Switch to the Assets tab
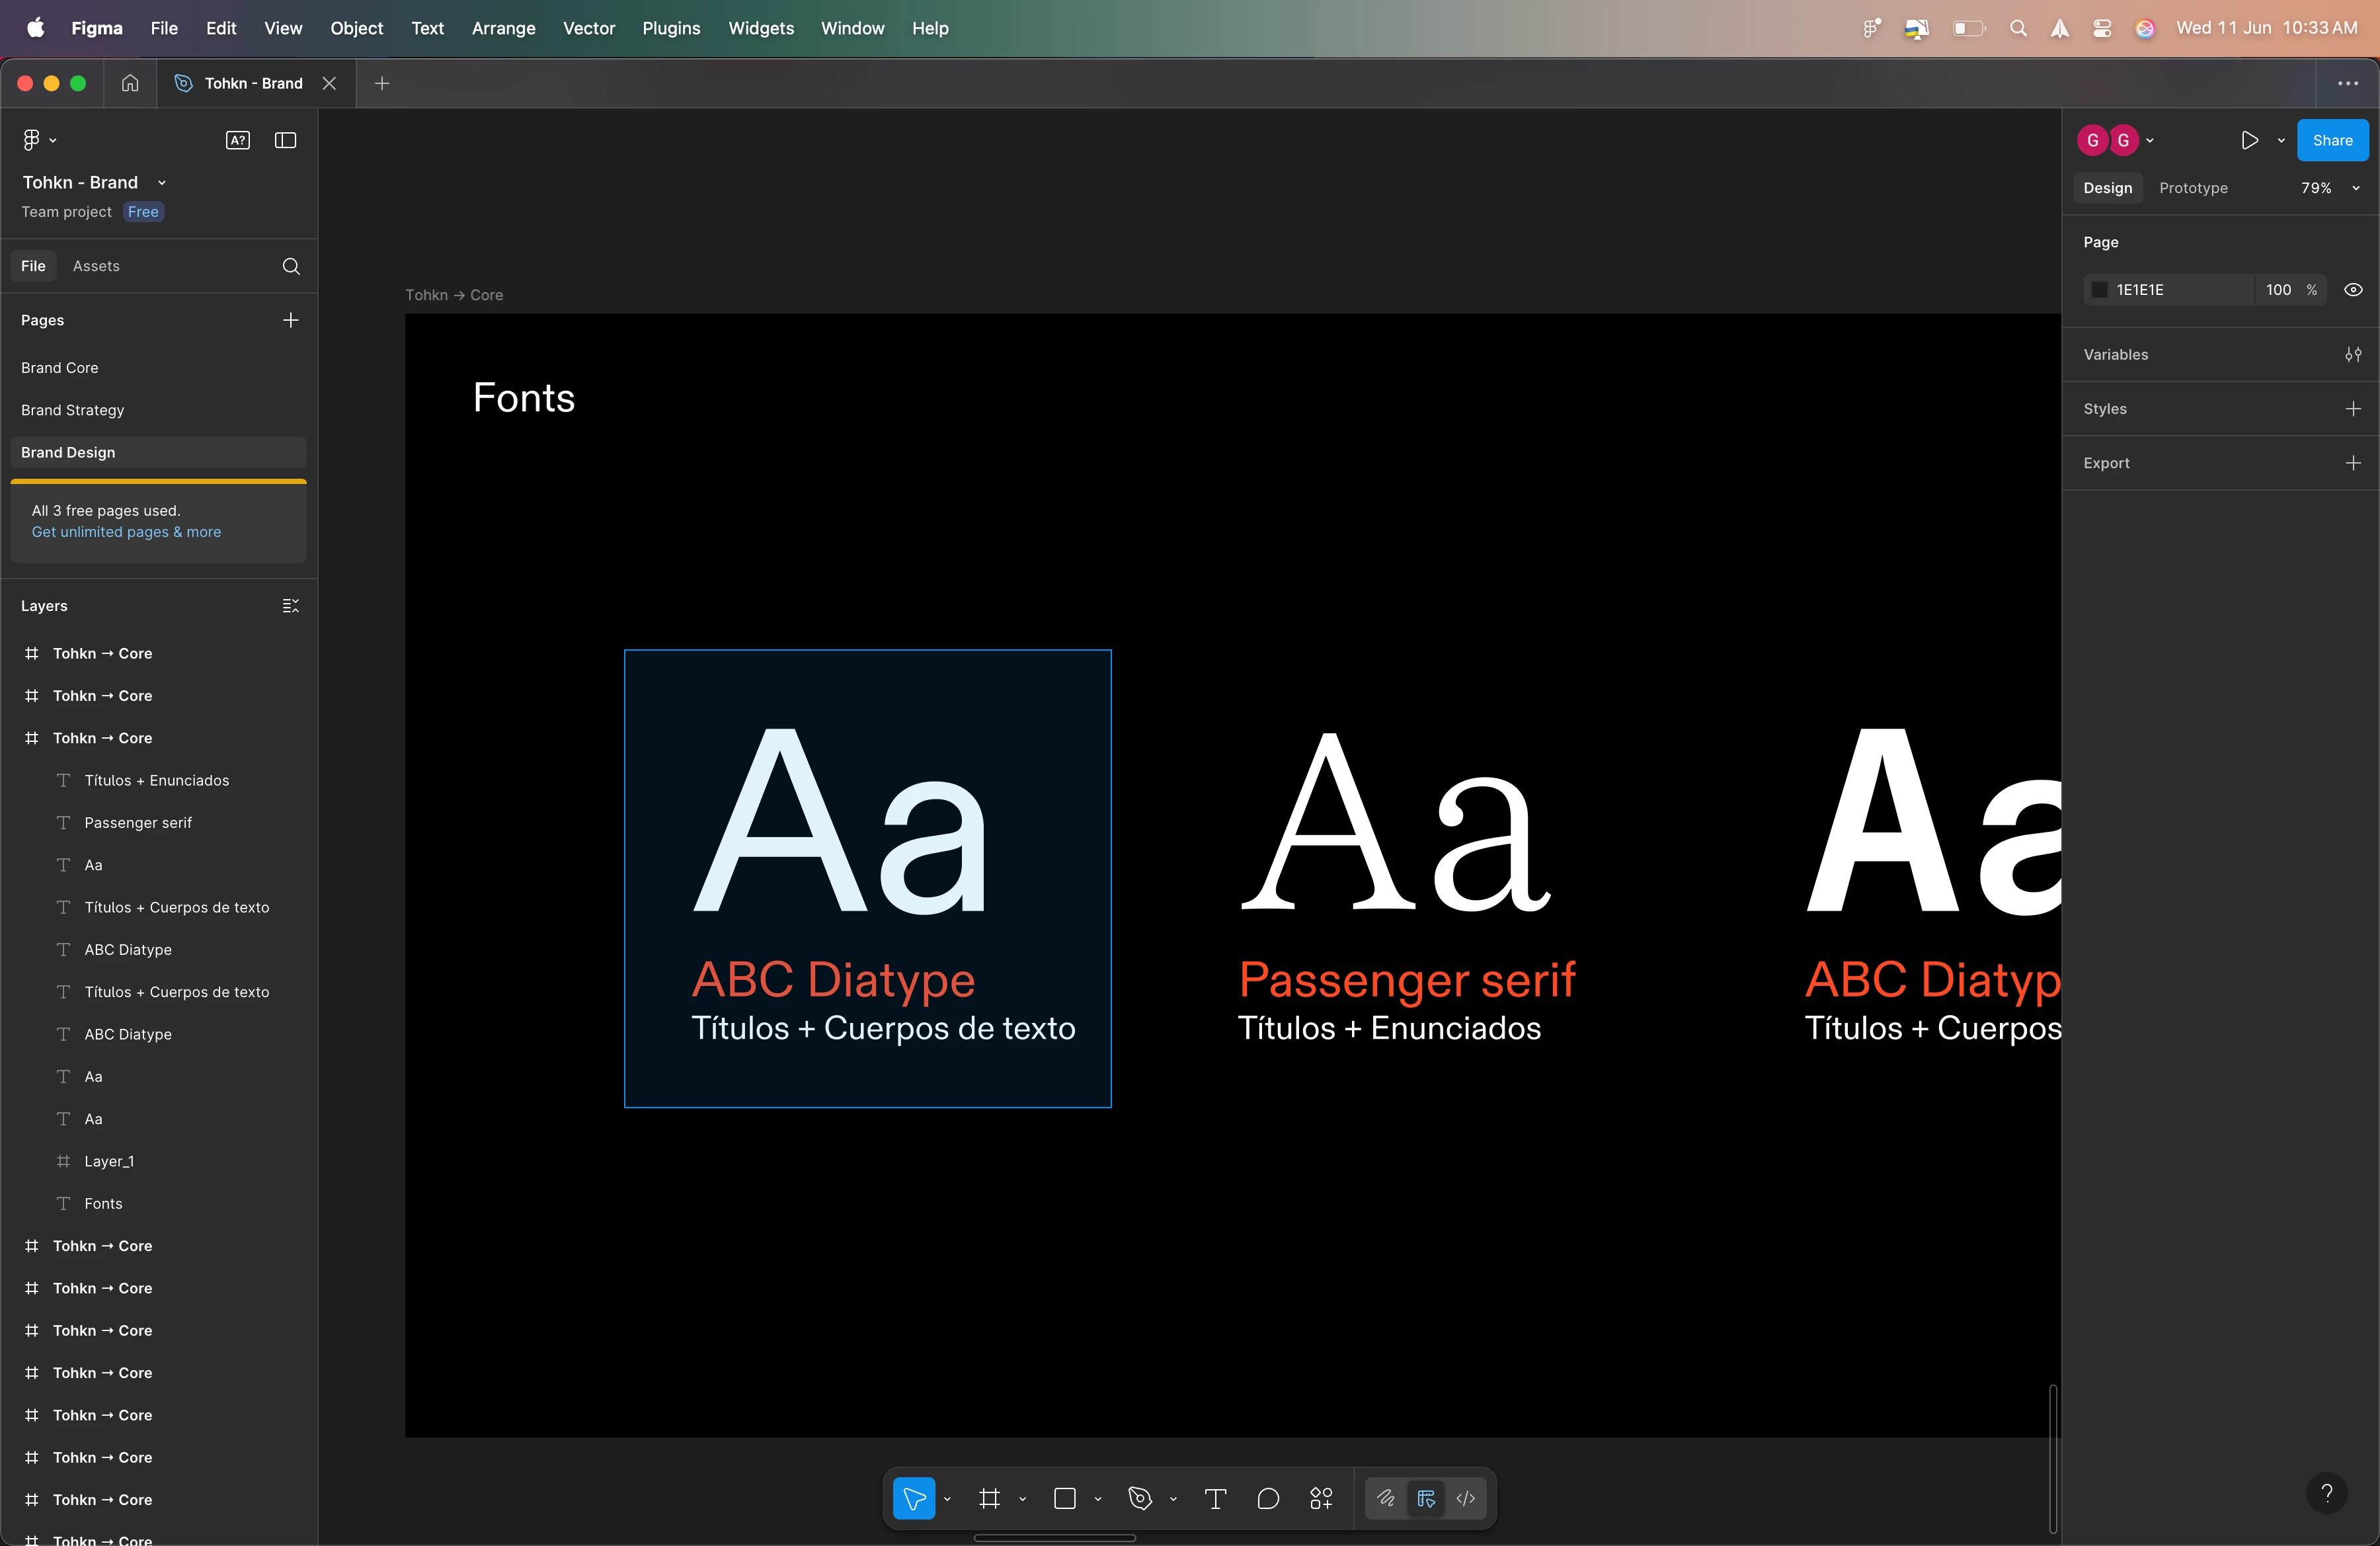The width and height of the screenshot is (2380, 1546). (x=96, y=266)
